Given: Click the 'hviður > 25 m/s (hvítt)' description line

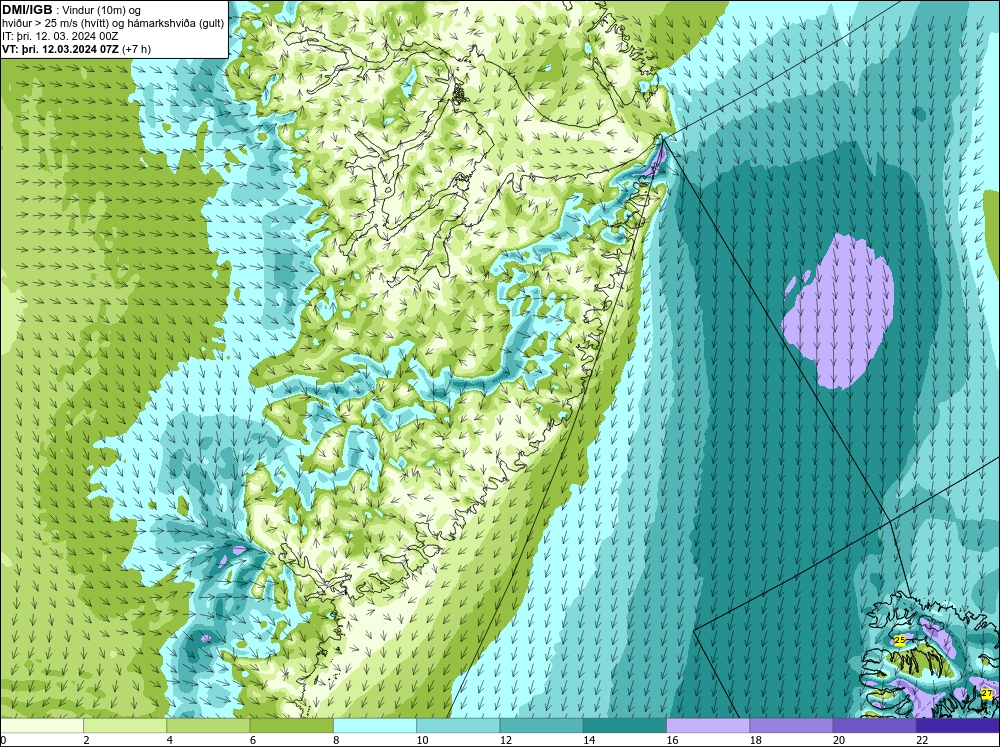Looking at the screenshot, I should click(x=113, y=23).
